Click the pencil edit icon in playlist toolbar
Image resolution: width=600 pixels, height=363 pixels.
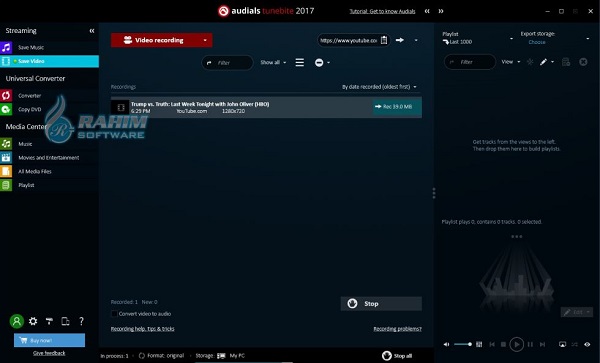pos(543,62)
